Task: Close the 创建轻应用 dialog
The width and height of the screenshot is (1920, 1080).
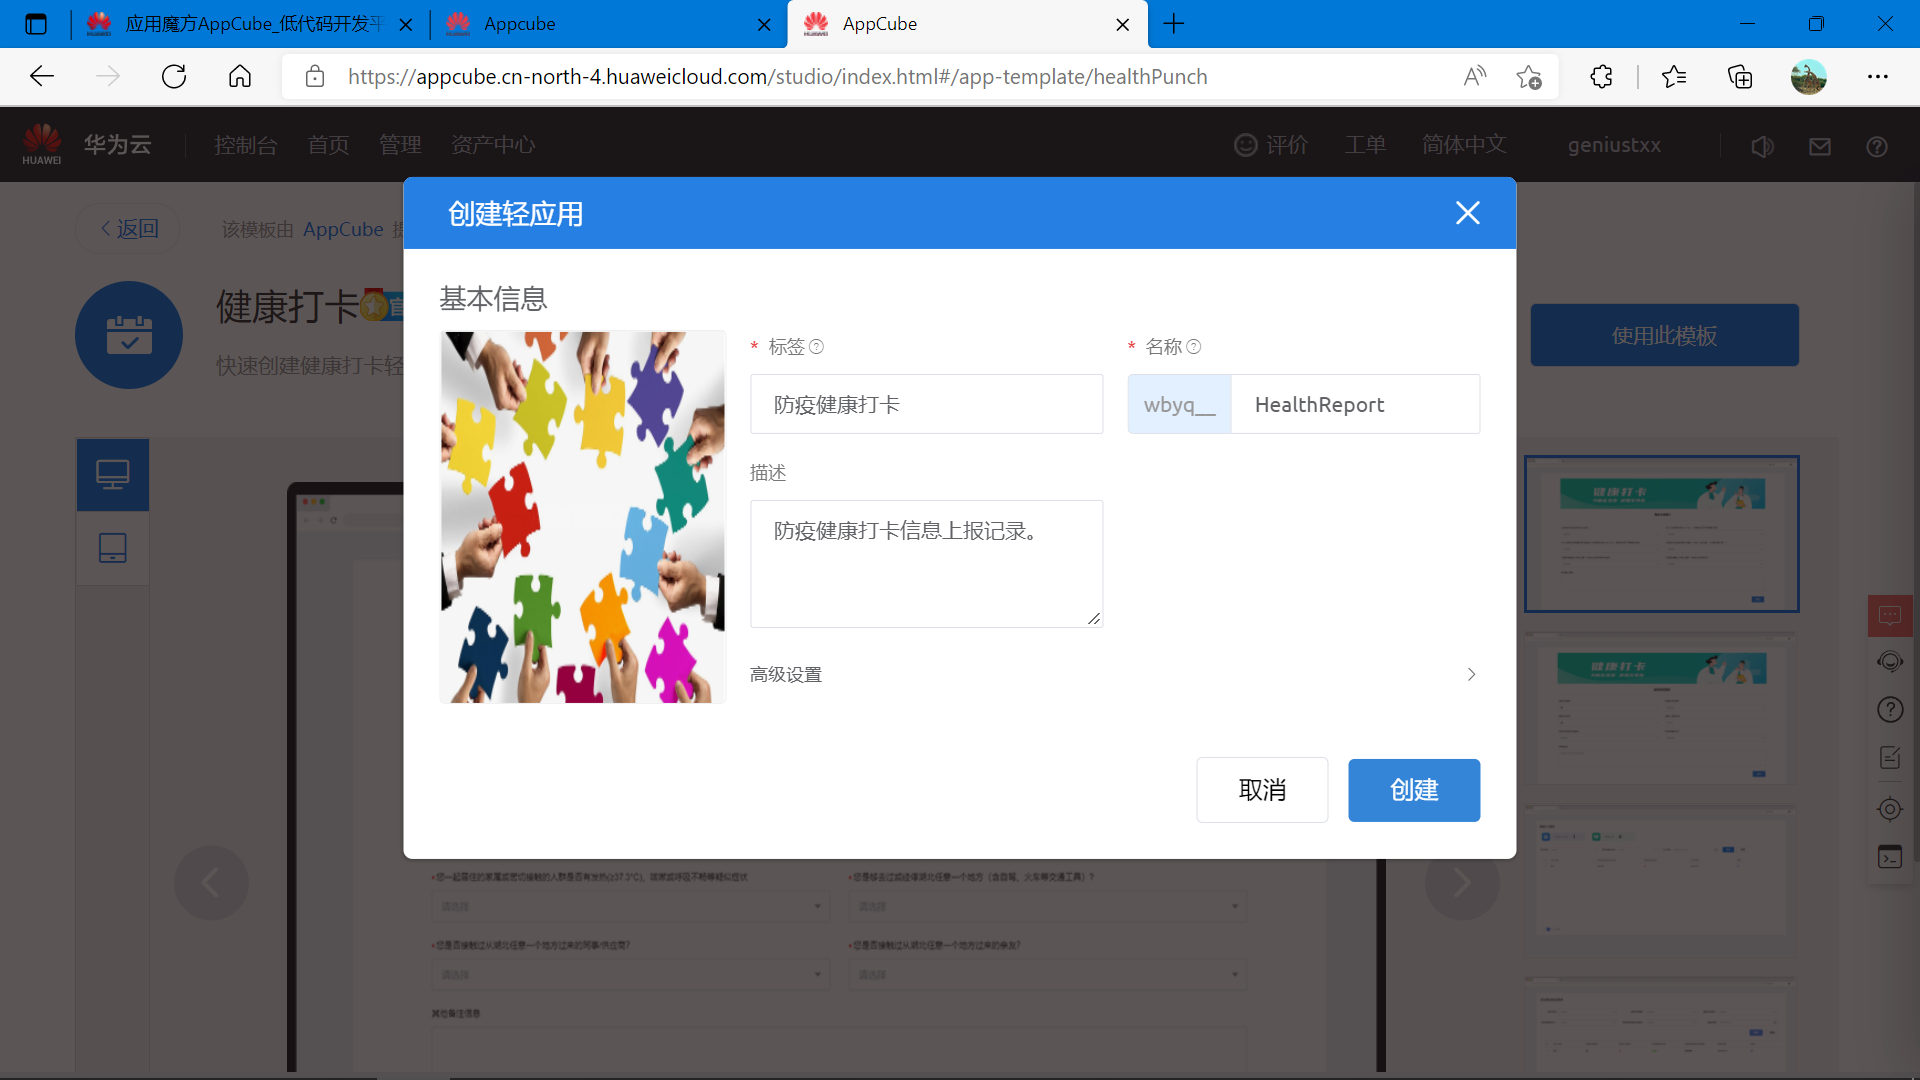Action: pyautogui.click(x=1467, y=213)
